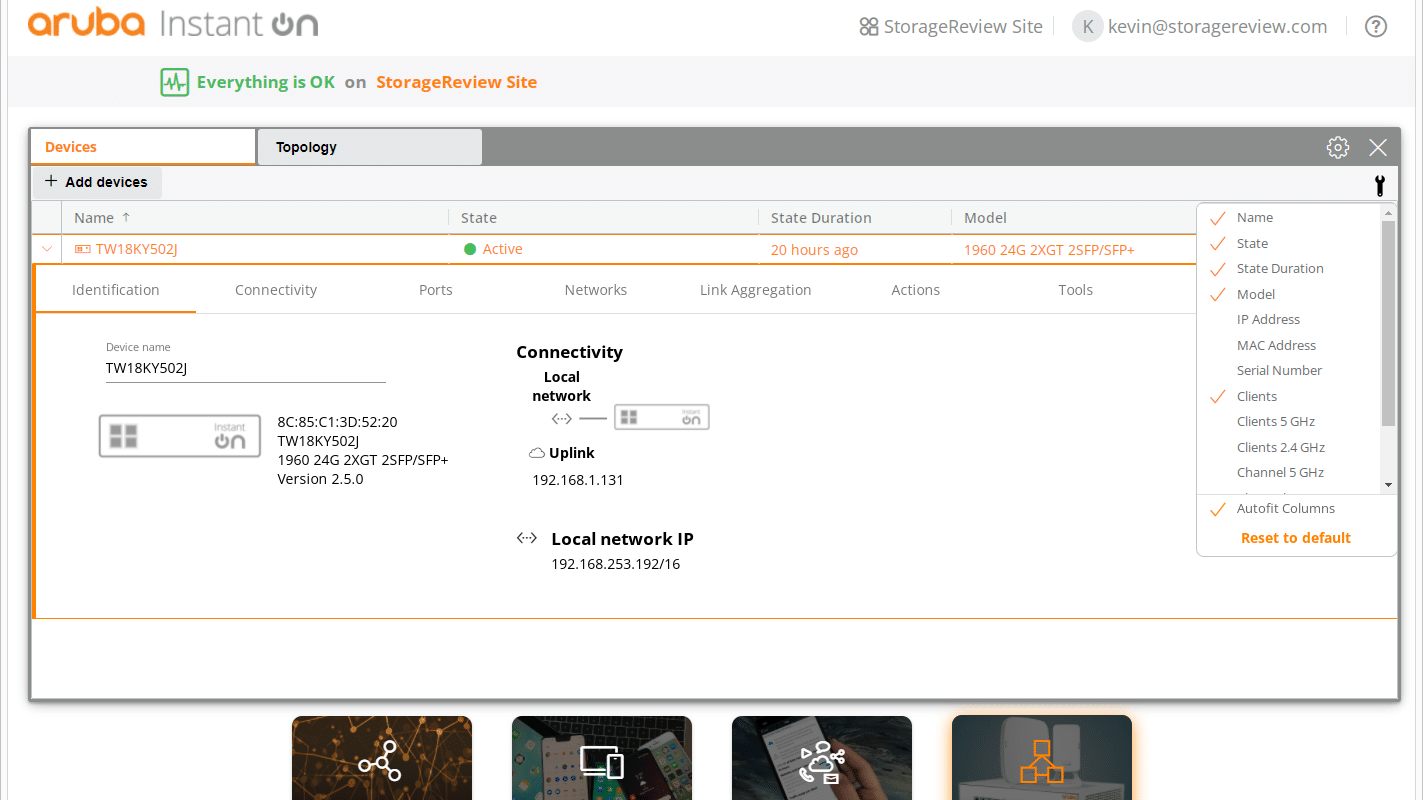Open the settings gear in Devices panel

[1338, 148]
